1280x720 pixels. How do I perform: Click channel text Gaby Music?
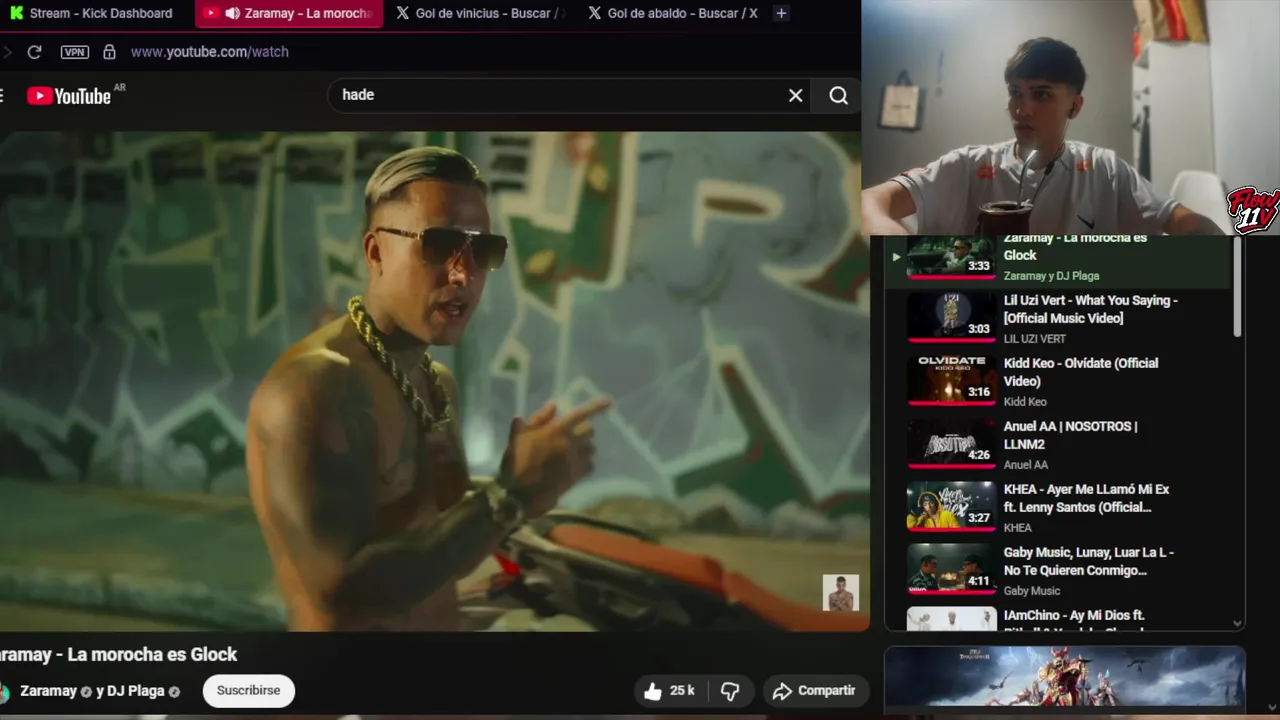tap(1032, 591)
